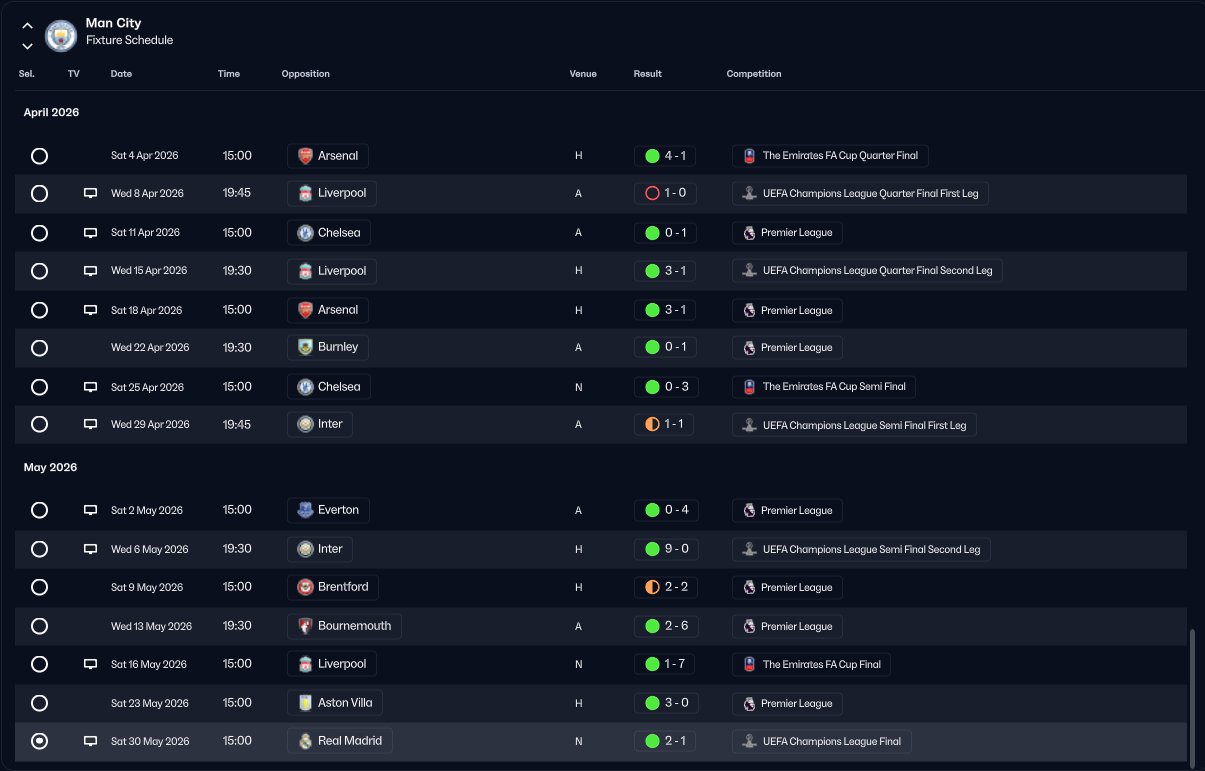Open Arsenal from the Sat 4 Apr fixture
Viewport: 1205px width, 771px height.
pos(328,156)
